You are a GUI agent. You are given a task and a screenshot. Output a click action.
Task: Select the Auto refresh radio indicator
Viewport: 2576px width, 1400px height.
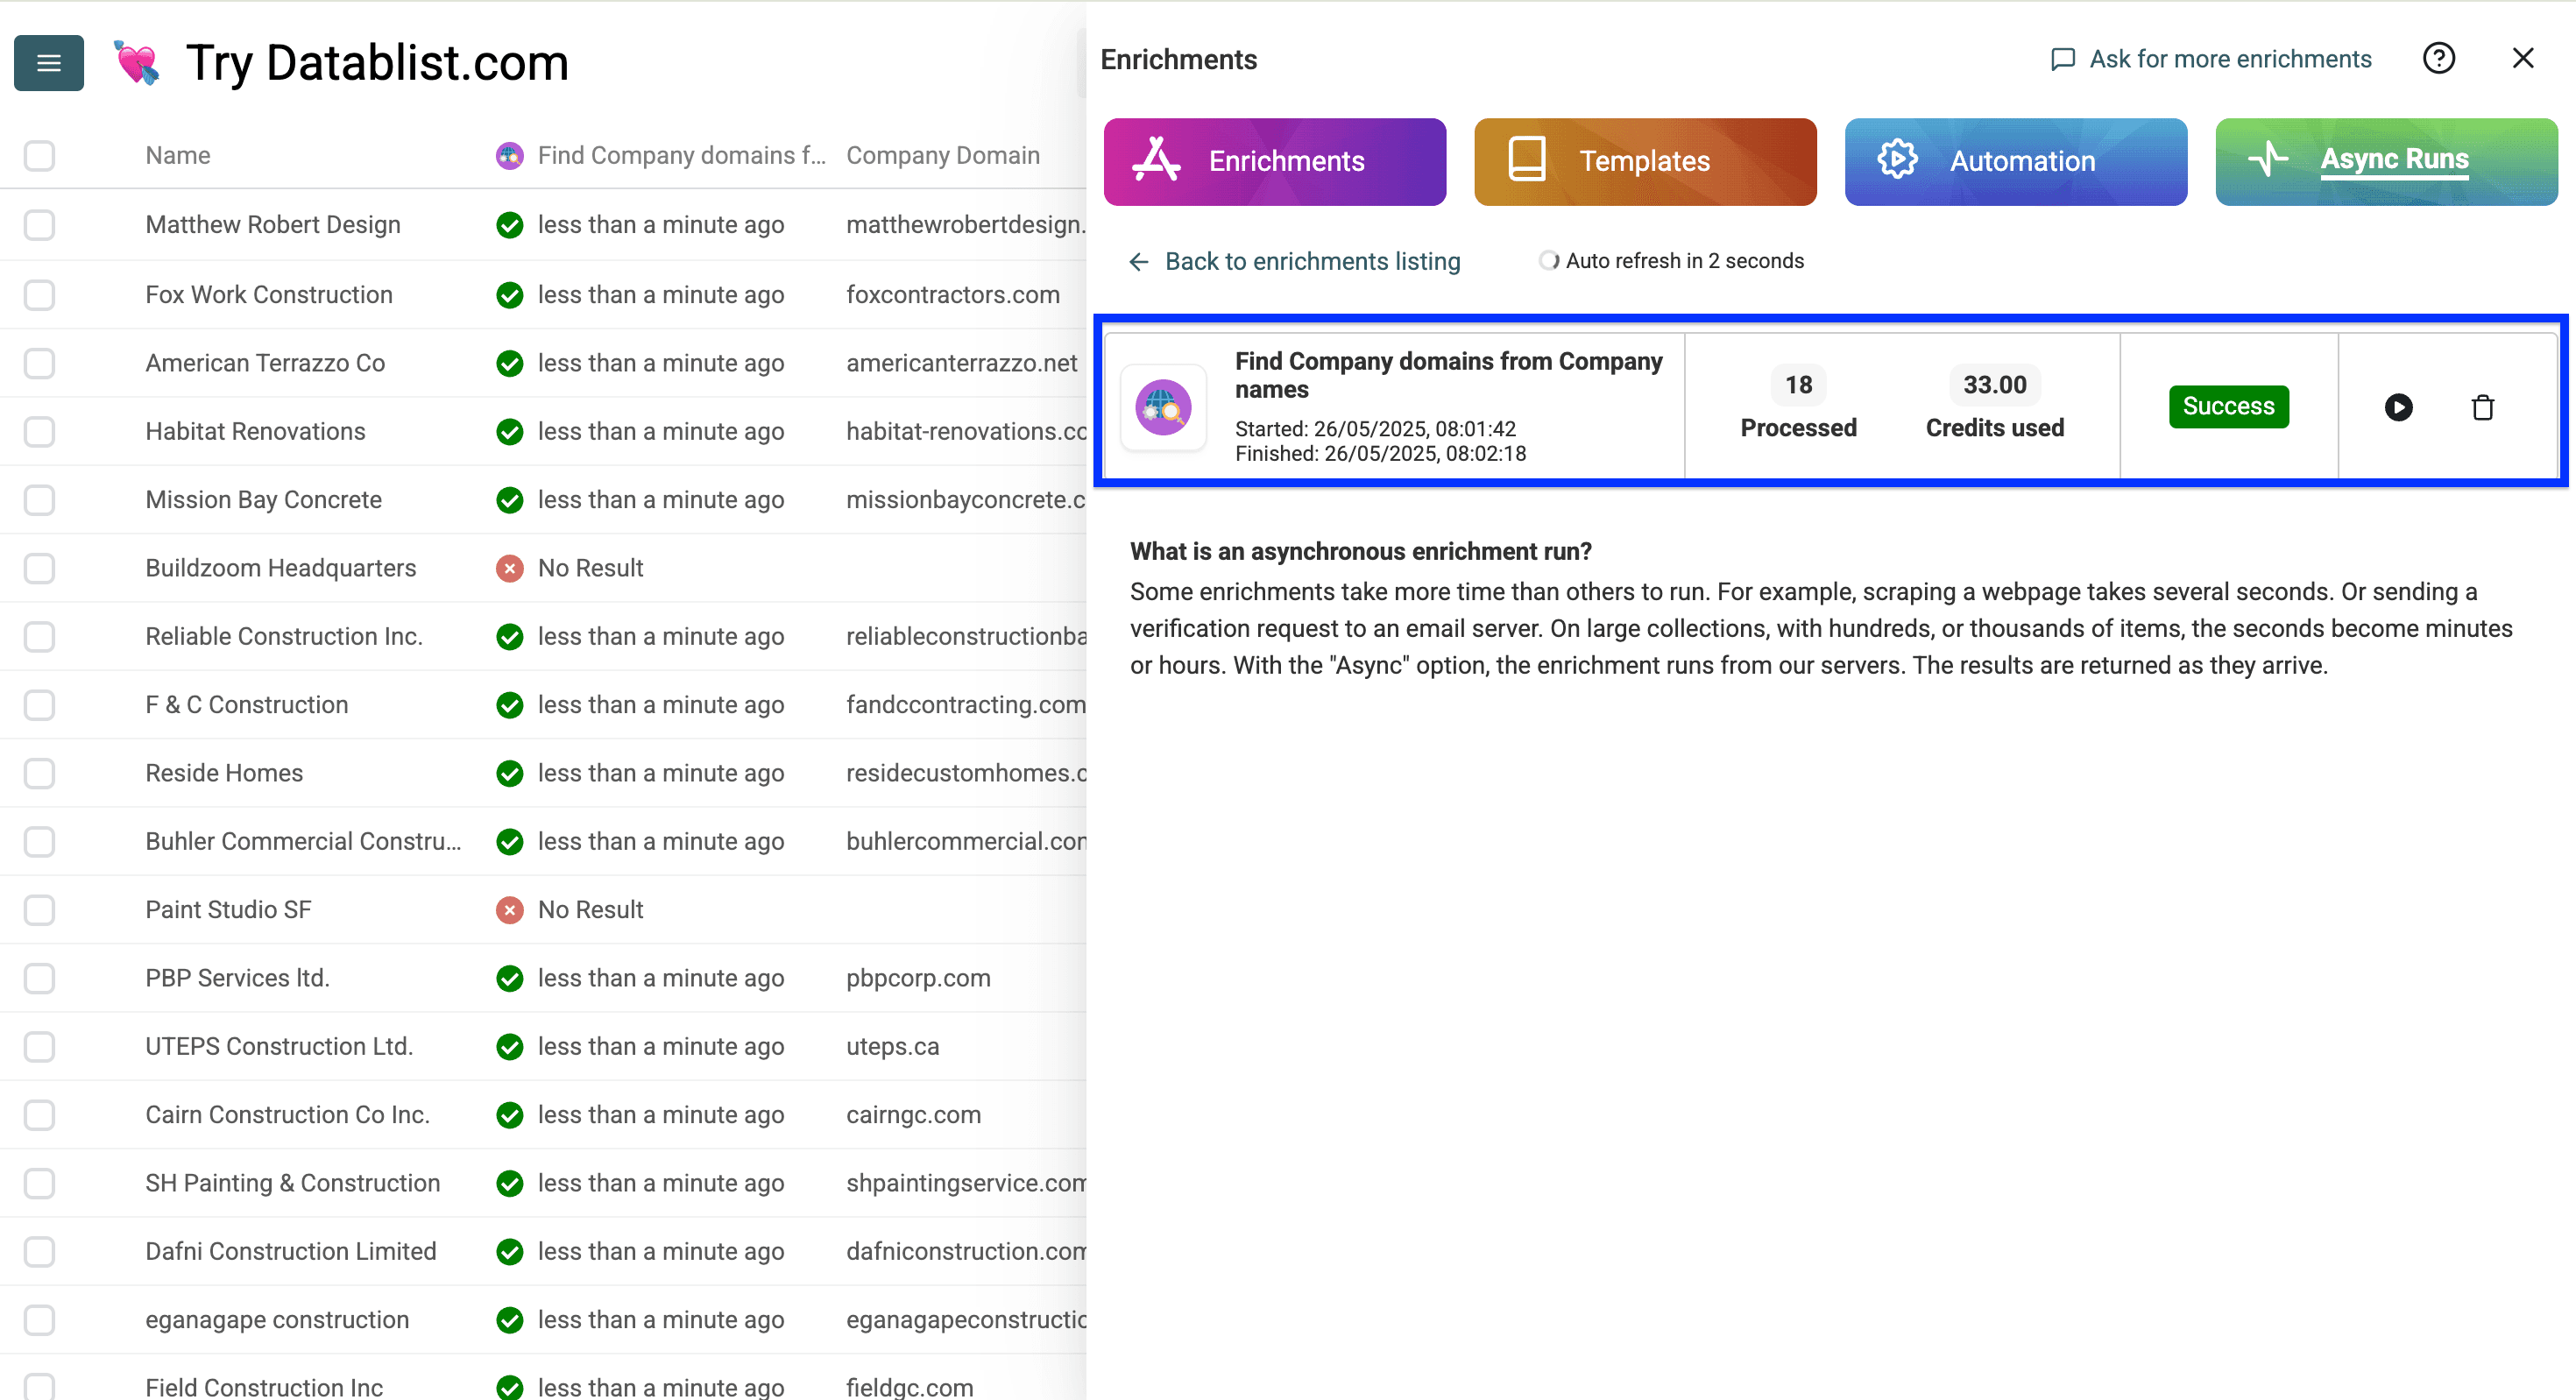coord(1548,260)
